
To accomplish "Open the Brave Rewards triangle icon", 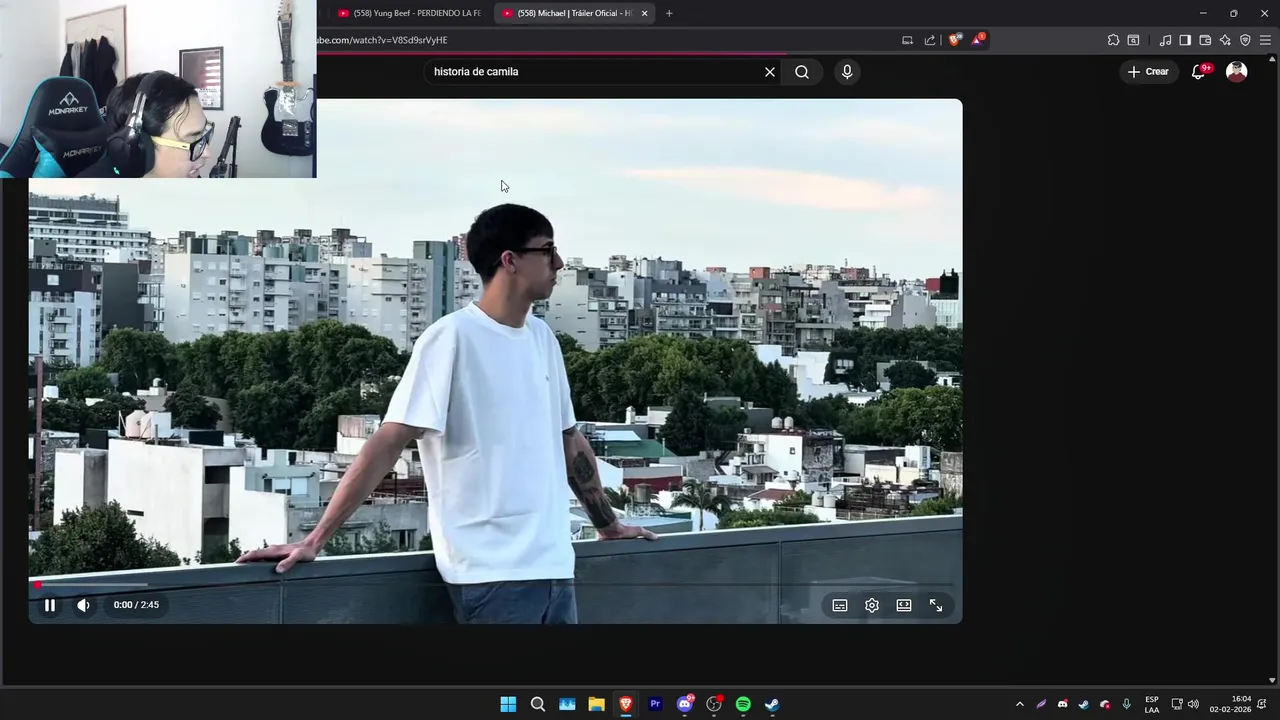I will [978, 40].
